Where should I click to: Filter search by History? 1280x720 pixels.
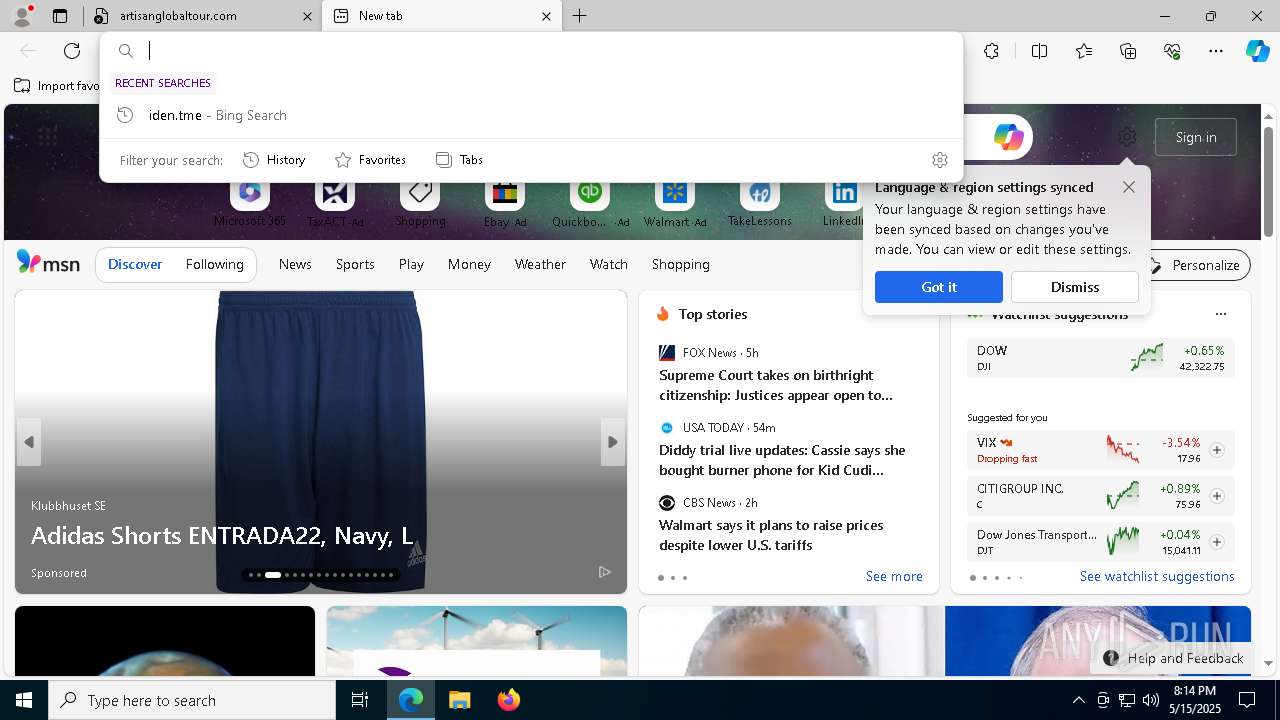coord(274,160)
